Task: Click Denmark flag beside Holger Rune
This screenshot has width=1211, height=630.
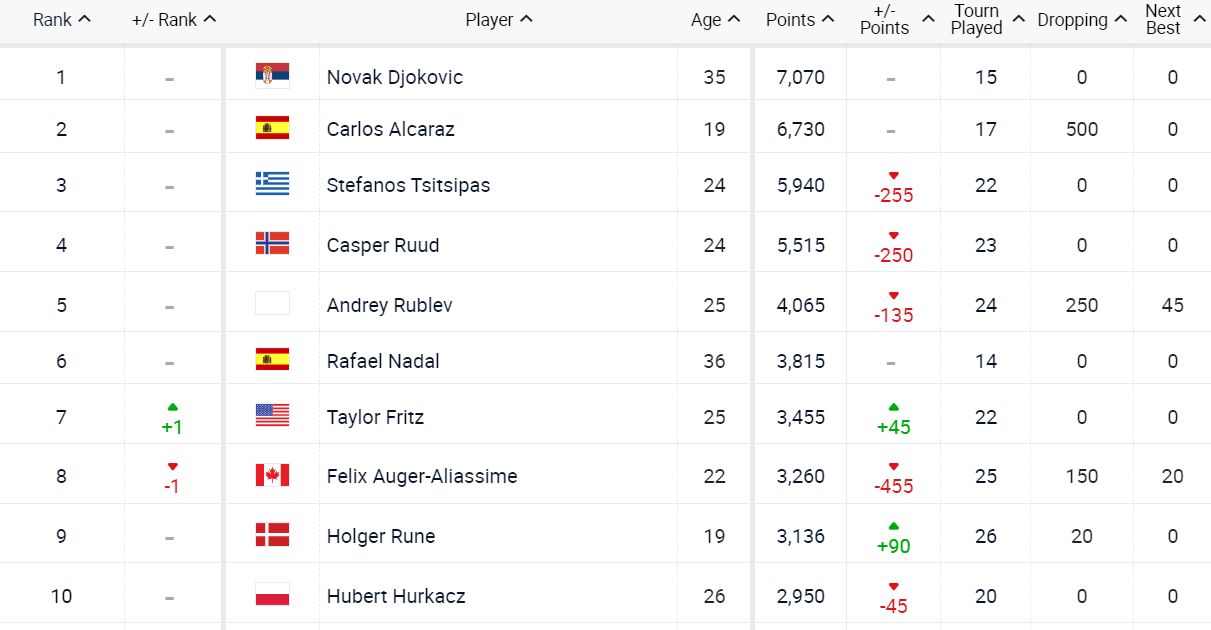Action: 272,536
